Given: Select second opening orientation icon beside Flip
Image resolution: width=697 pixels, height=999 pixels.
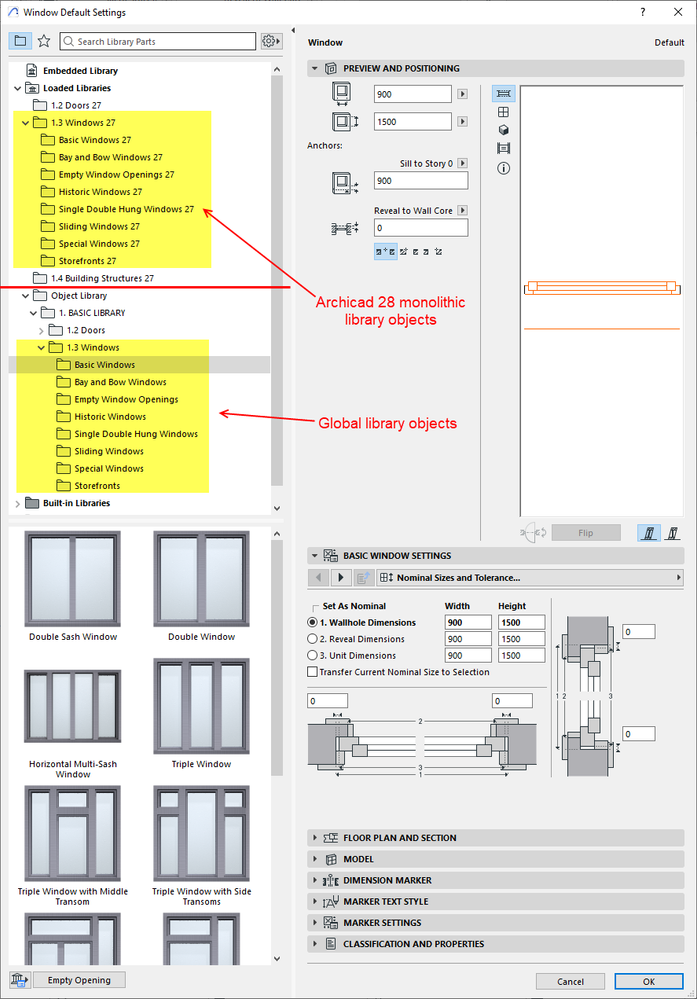Looking at the screenshot, I should pos(673,533).
